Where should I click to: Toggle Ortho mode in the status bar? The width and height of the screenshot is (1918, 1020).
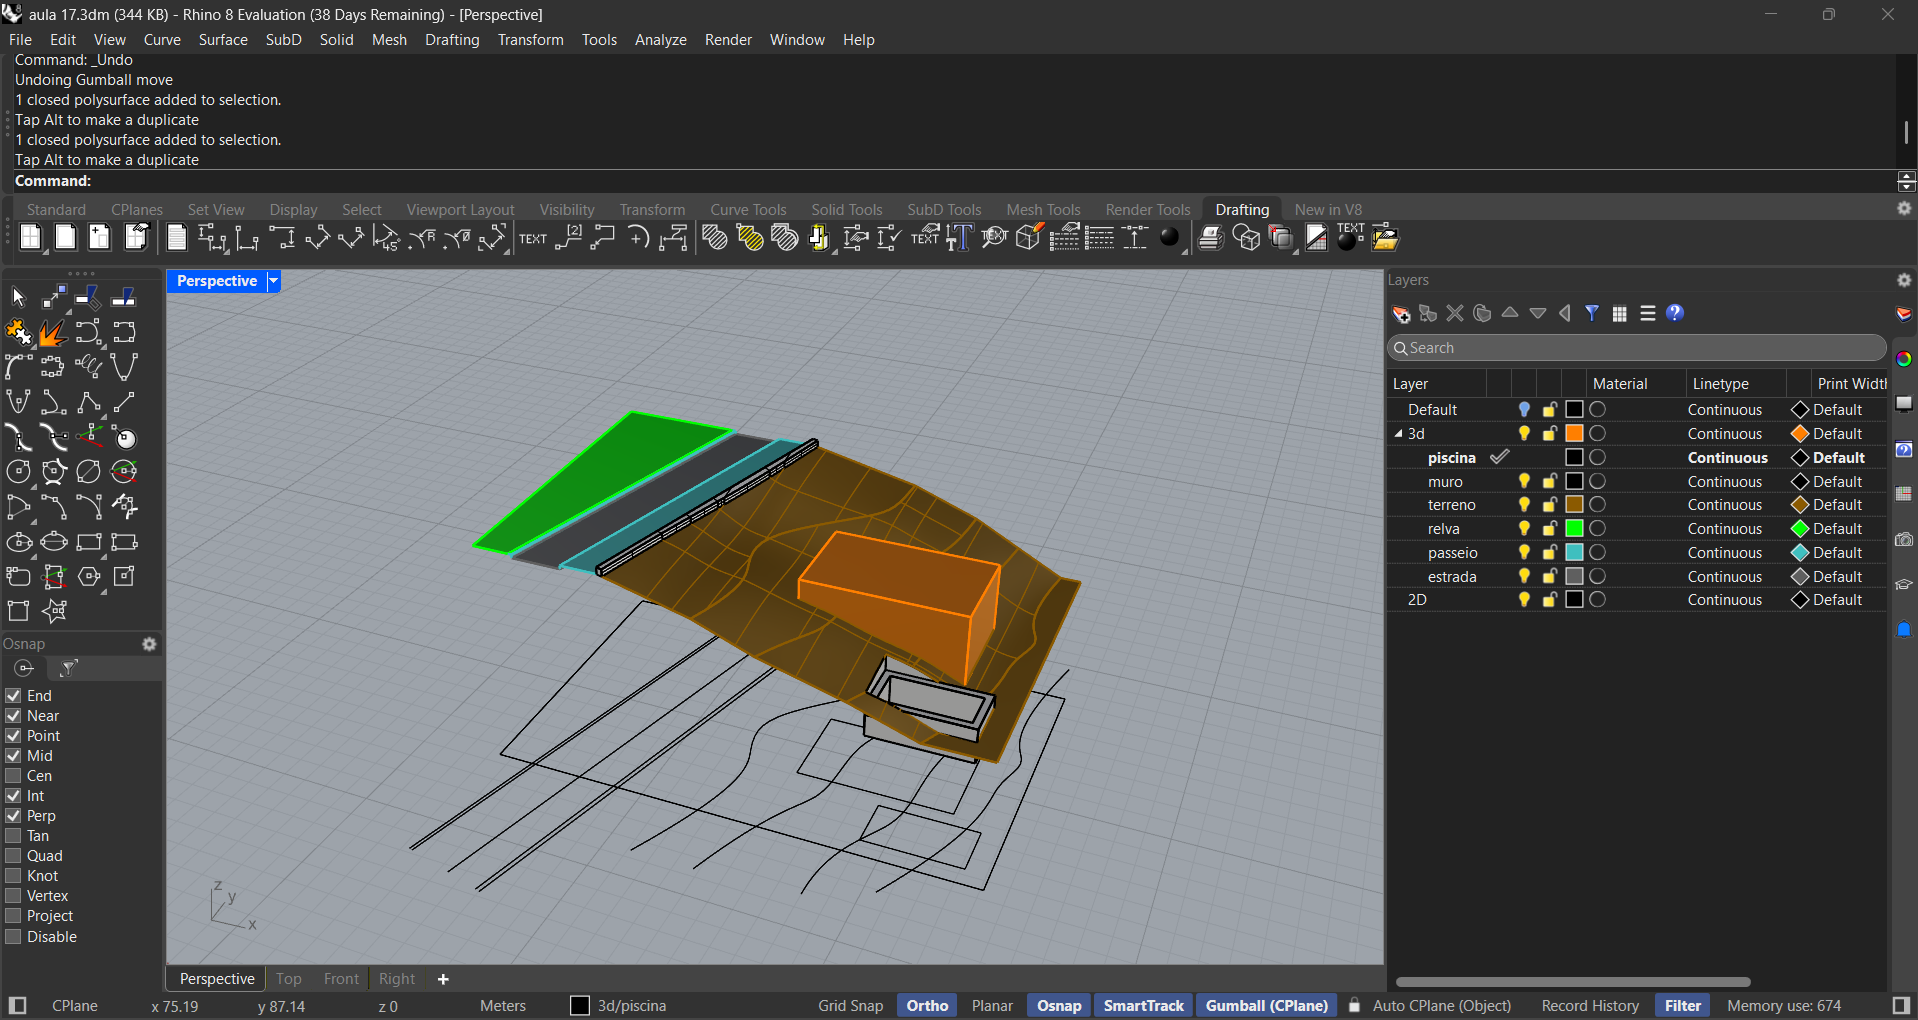click(926, 1005)
